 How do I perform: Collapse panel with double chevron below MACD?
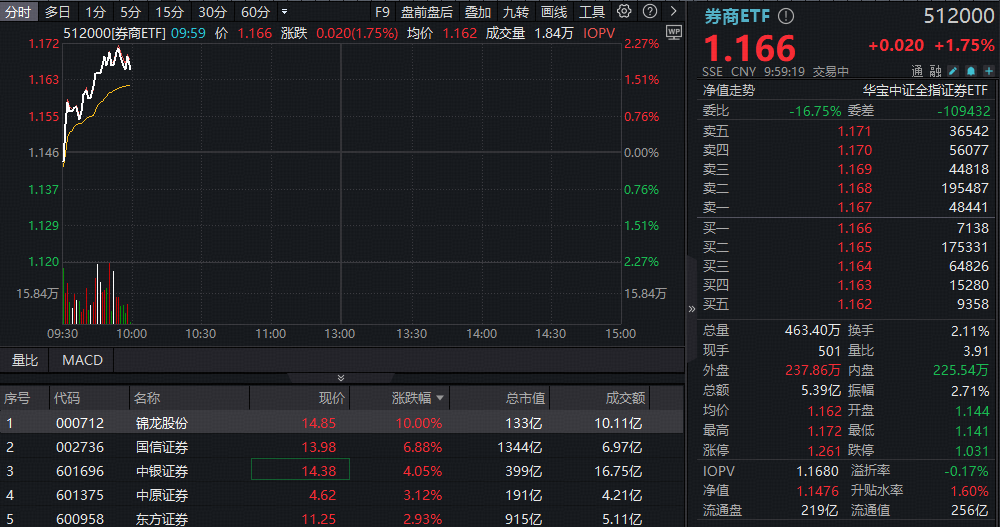coord(341,378)
